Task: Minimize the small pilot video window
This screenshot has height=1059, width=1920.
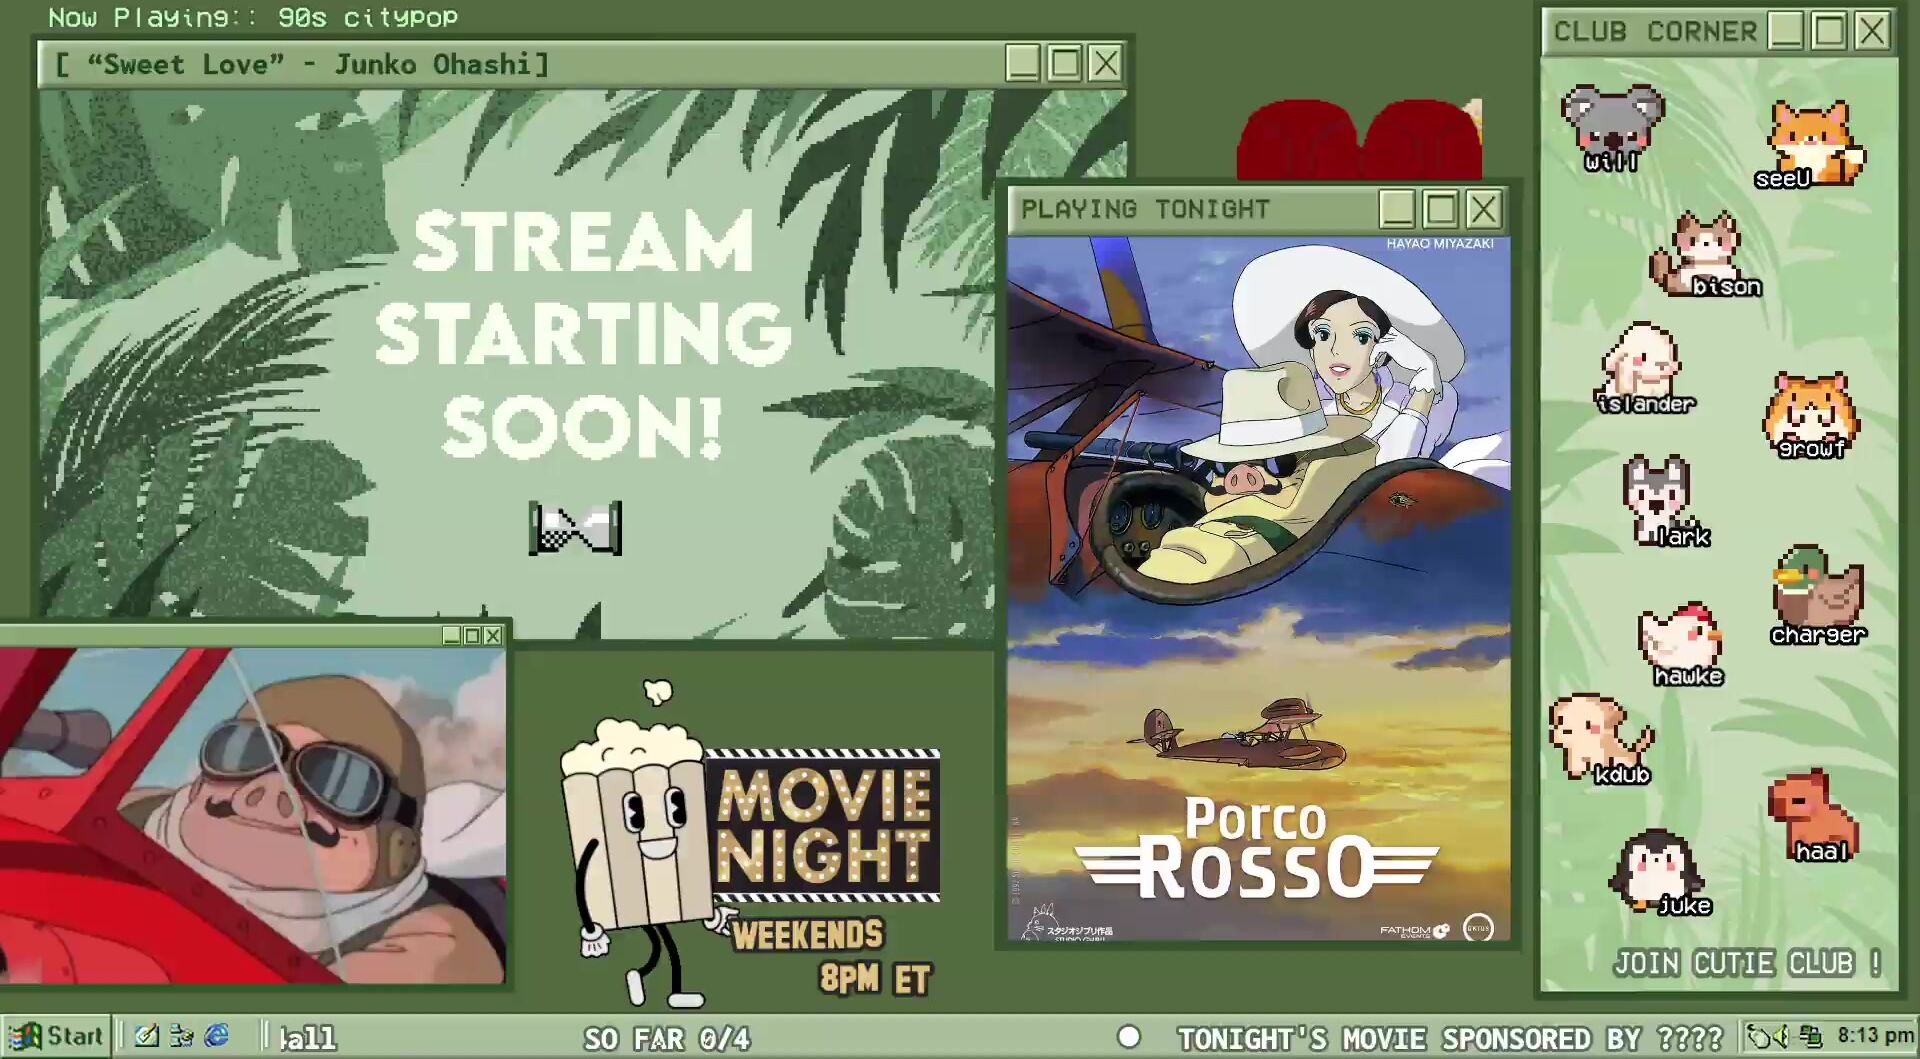Action: point(451,635)
